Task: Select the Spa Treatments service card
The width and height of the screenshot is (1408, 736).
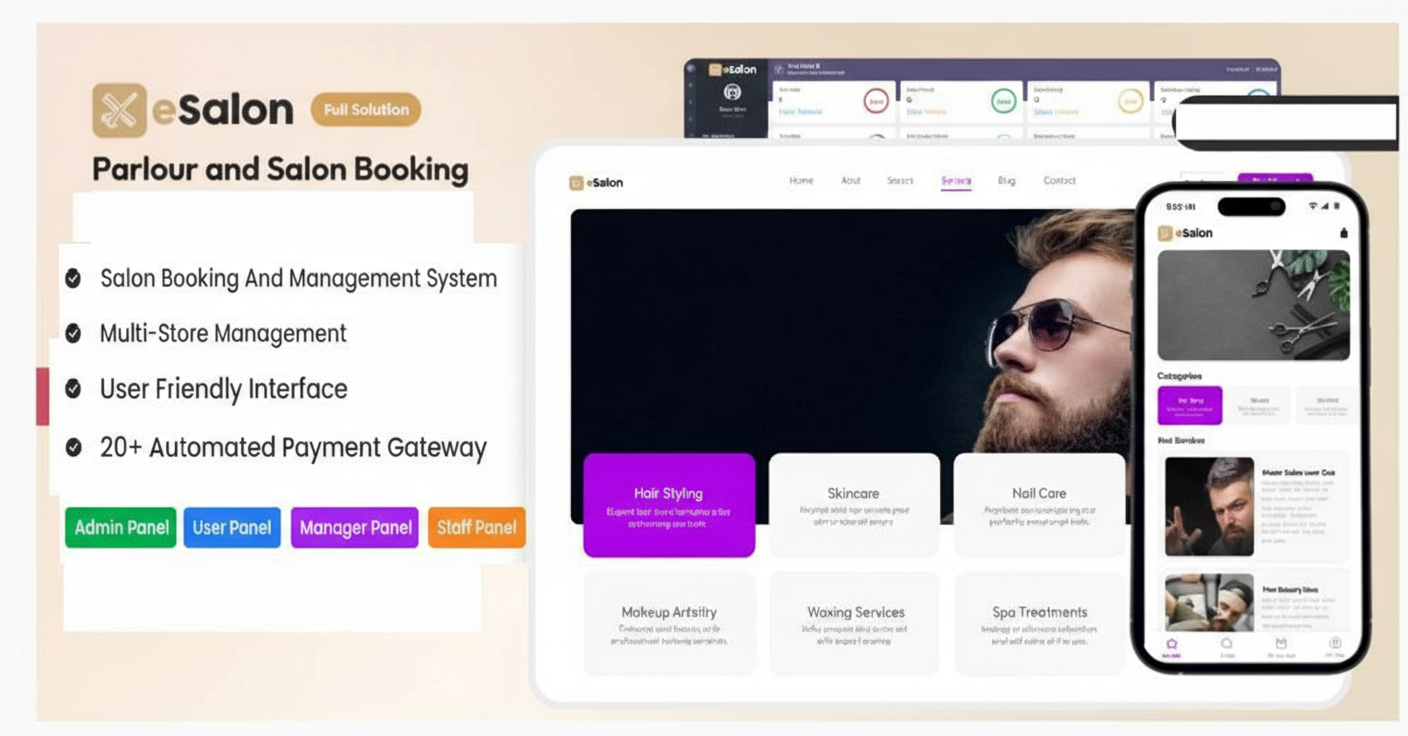Action: click(x=1039, y=623)
